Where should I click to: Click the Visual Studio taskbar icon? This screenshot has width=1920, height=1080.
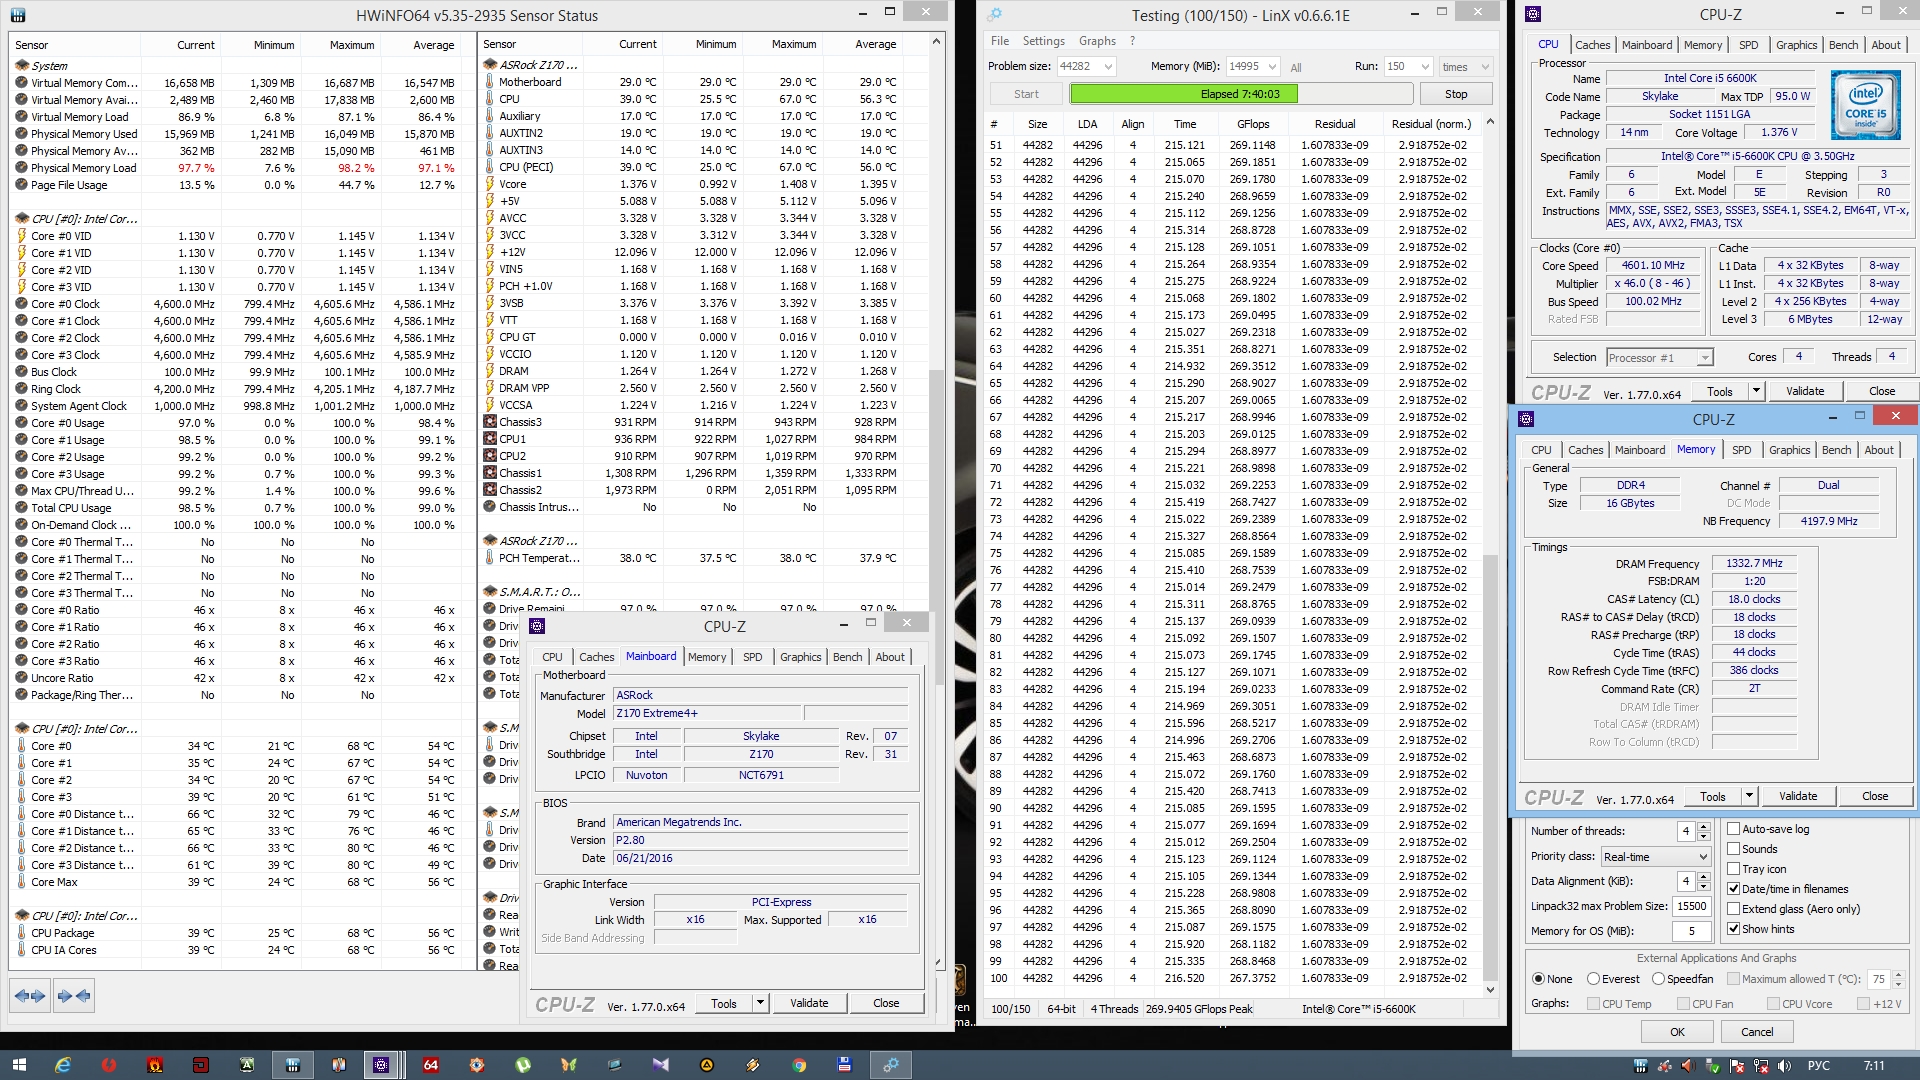pos(660,1065)
